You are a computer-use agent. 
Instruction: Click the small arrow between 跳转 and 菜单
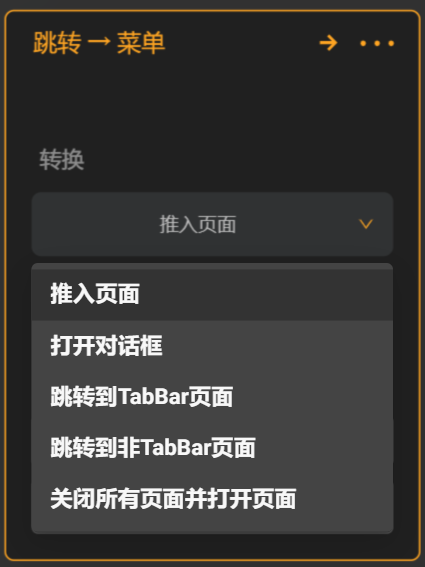(x=99, y=42)
